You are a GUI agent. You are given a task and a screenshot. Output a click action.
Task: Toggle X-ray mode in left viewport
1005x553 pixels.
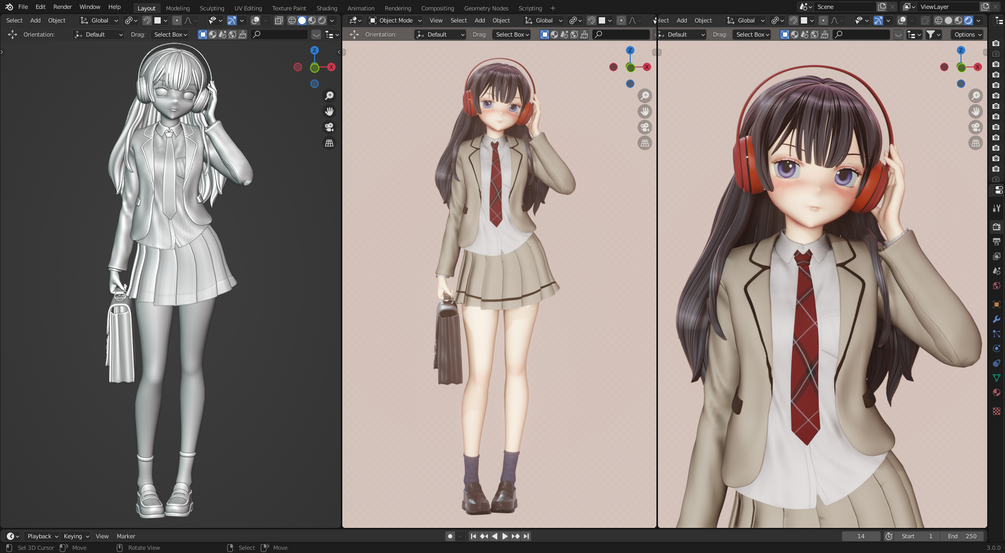click(278, 21)
